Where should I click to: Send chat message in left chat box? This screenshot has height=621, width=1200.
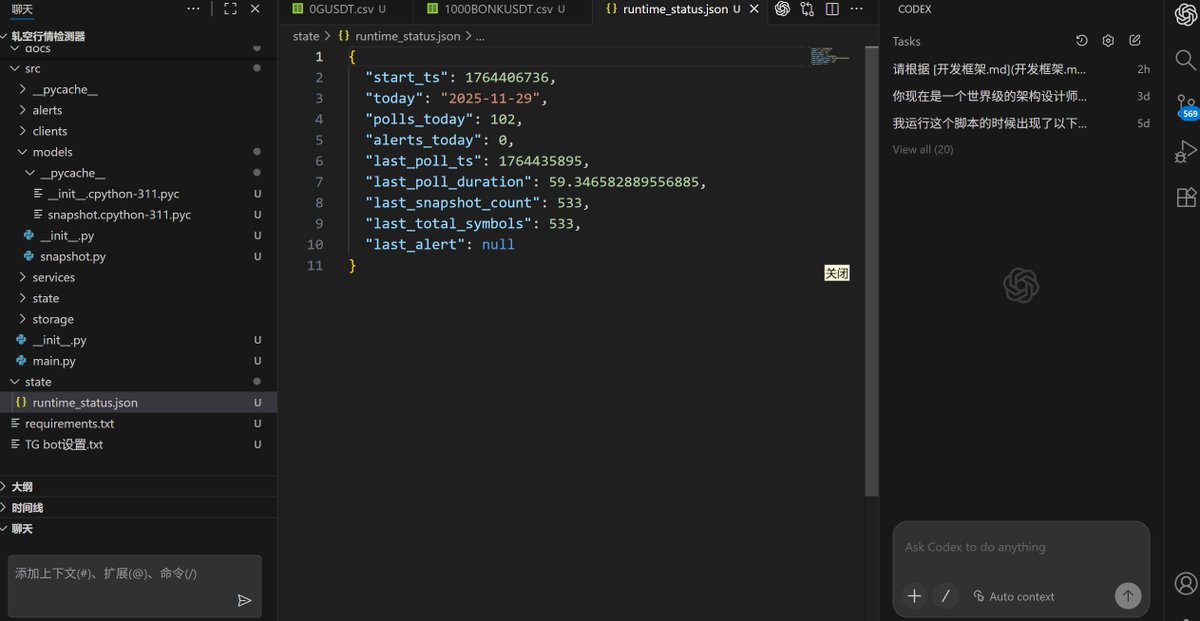[244, 601]
